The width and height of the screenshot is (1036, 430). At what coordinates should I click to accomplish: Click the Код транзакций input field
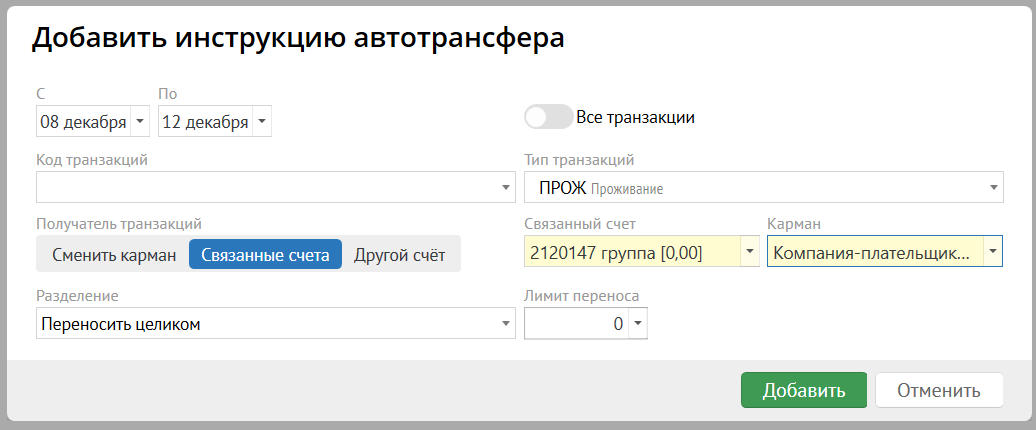click(267, 187)
